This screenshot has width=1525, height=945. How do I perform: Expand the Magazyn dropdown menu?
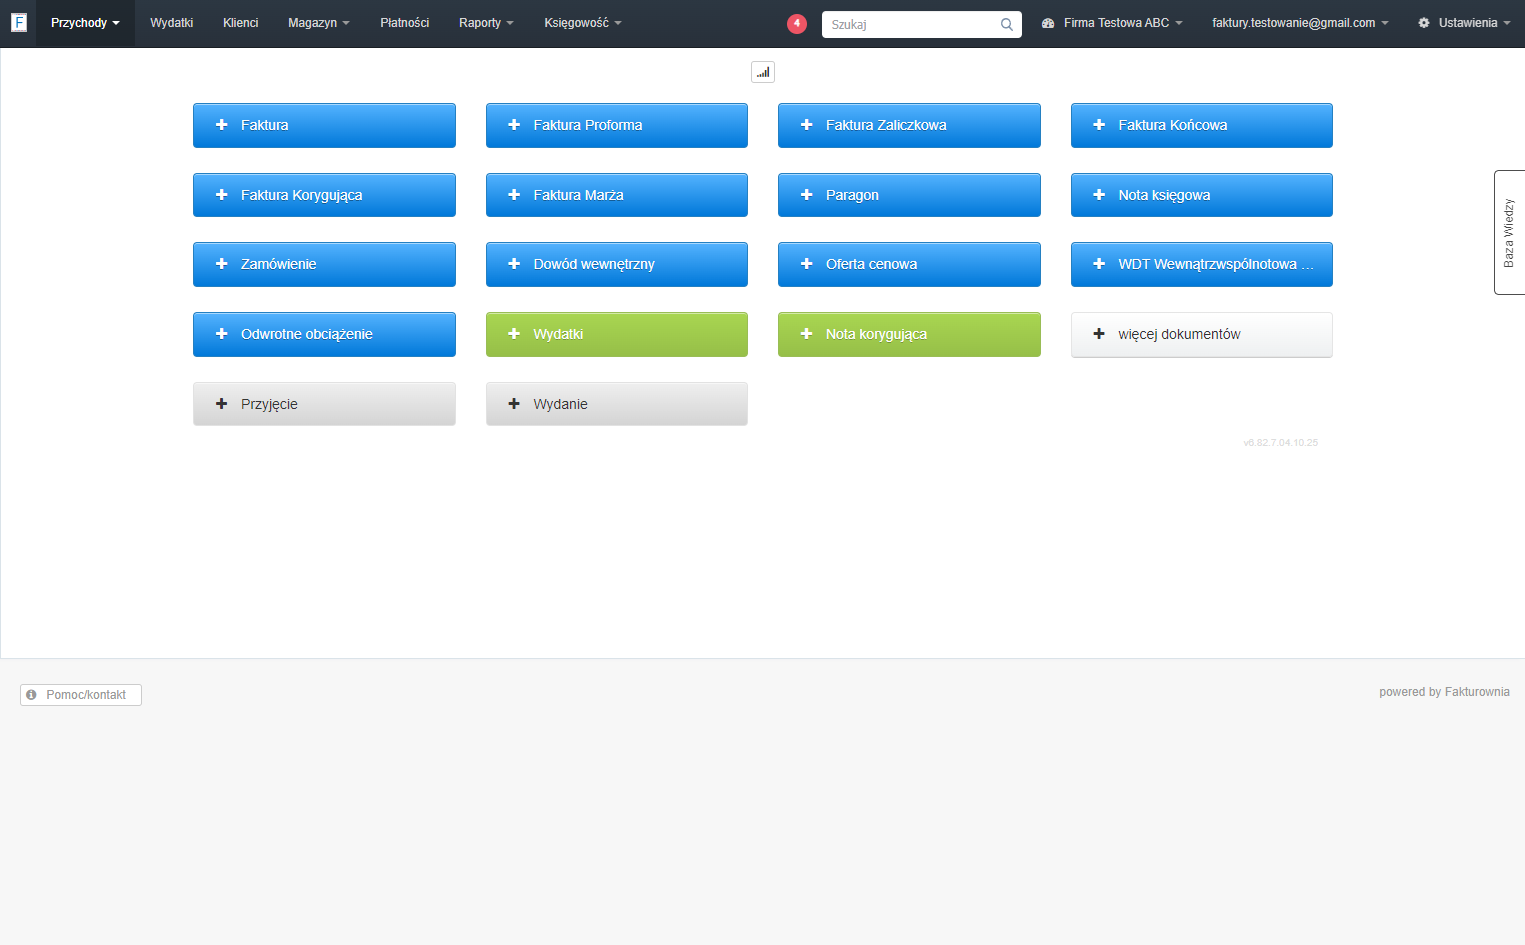pyautogui.click(x=319, y=23)
